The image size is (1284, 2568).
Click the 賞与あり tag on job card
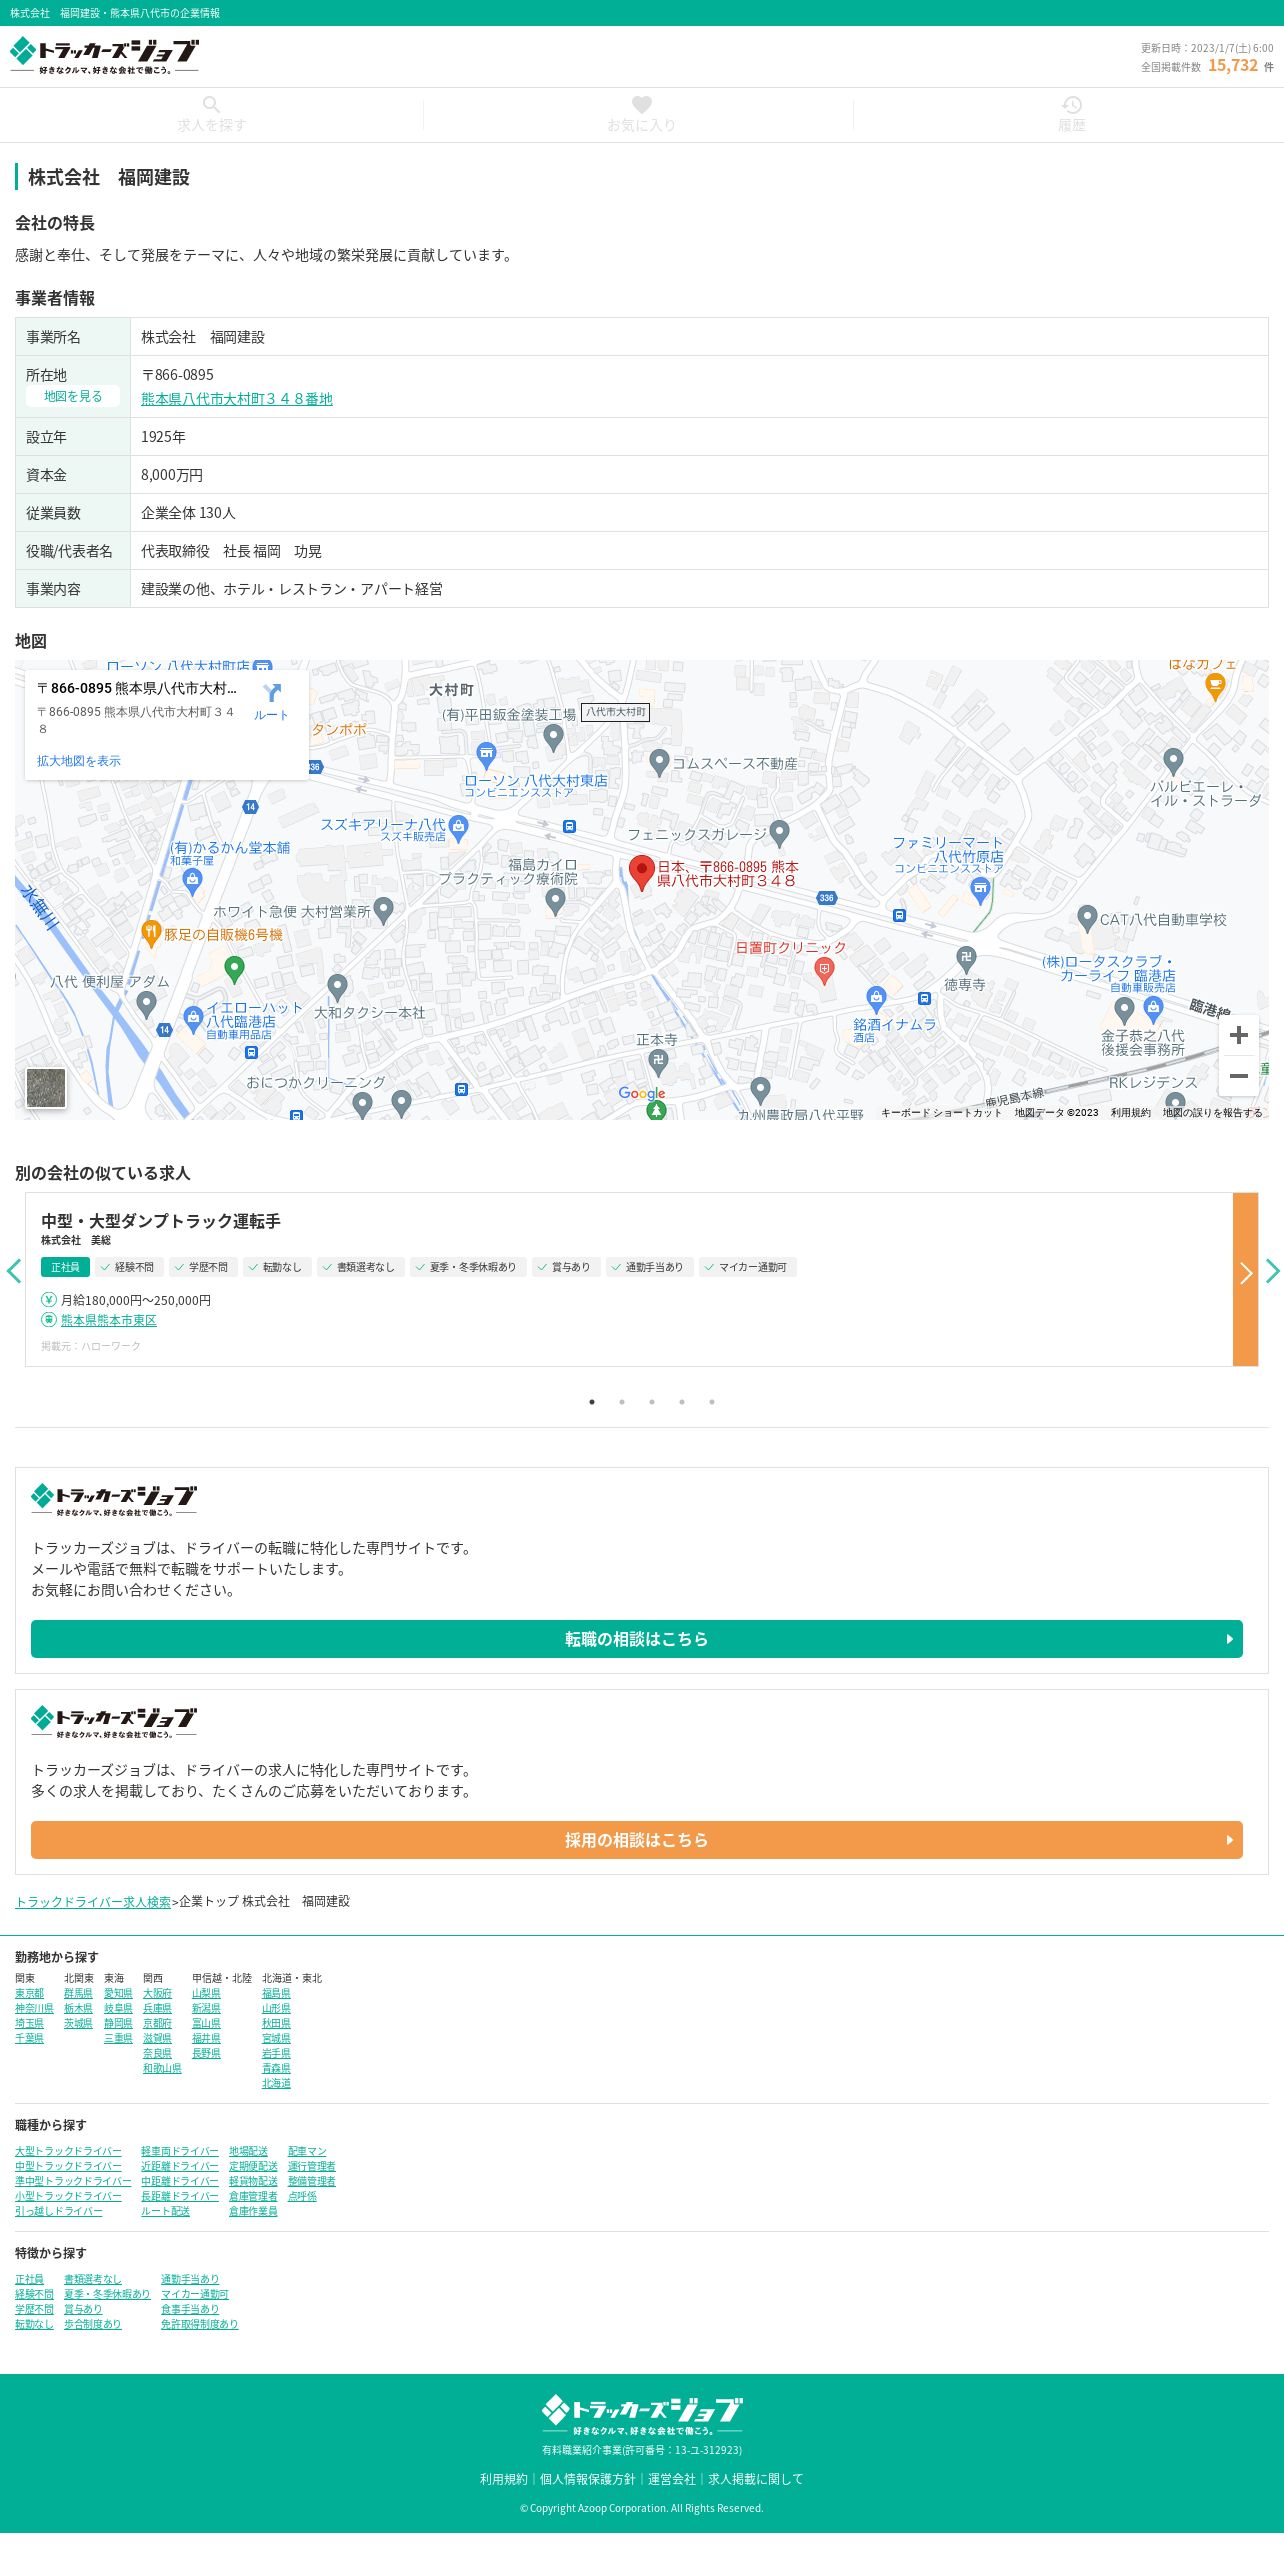(x=566, y=1267)
